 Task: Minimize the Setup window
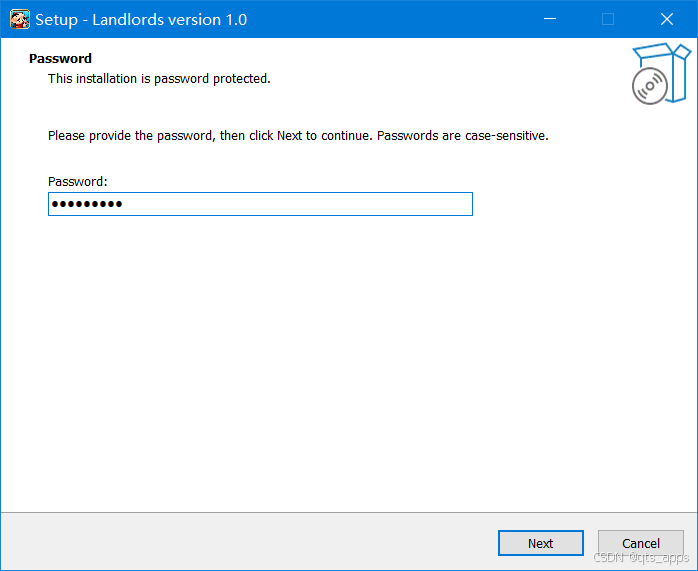coord(550,19)
